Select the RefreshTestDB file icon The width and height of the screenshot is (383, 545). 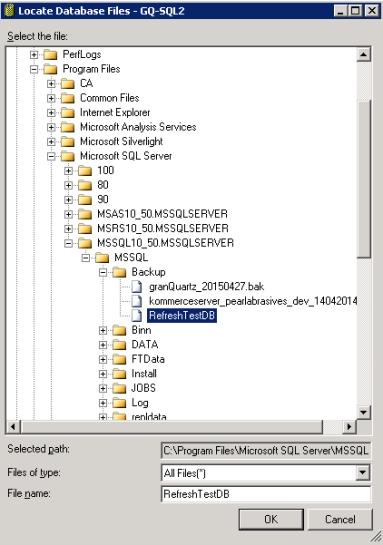(x=137, y=316)
